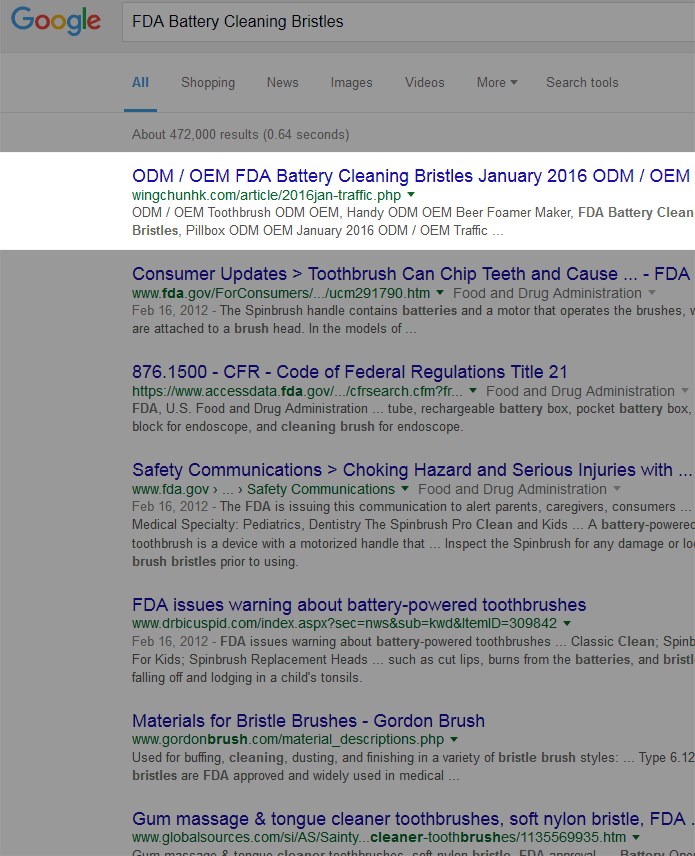Open Materials for Bristle Brushes - Gordon Brush
Viewport: 695px width, 856px height.
(308, 721)
